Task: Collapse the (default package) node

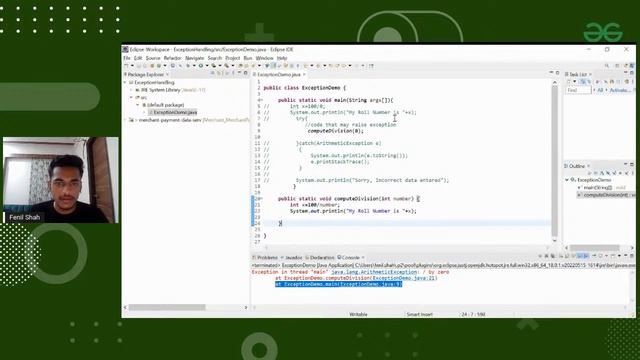Action: [138, 105]
